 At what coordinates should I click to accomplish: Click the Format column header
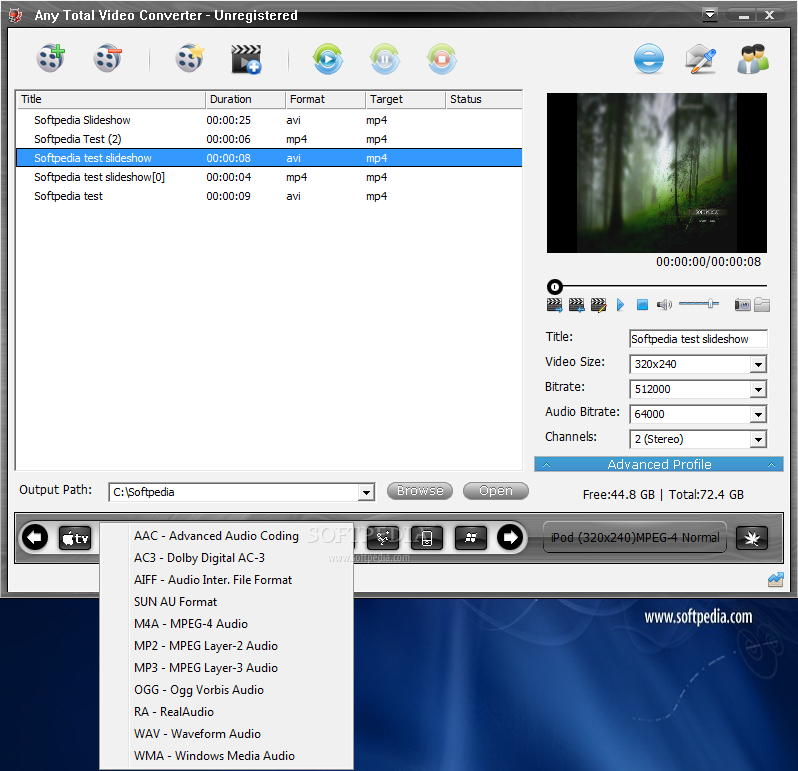click(x=326, y=99)
